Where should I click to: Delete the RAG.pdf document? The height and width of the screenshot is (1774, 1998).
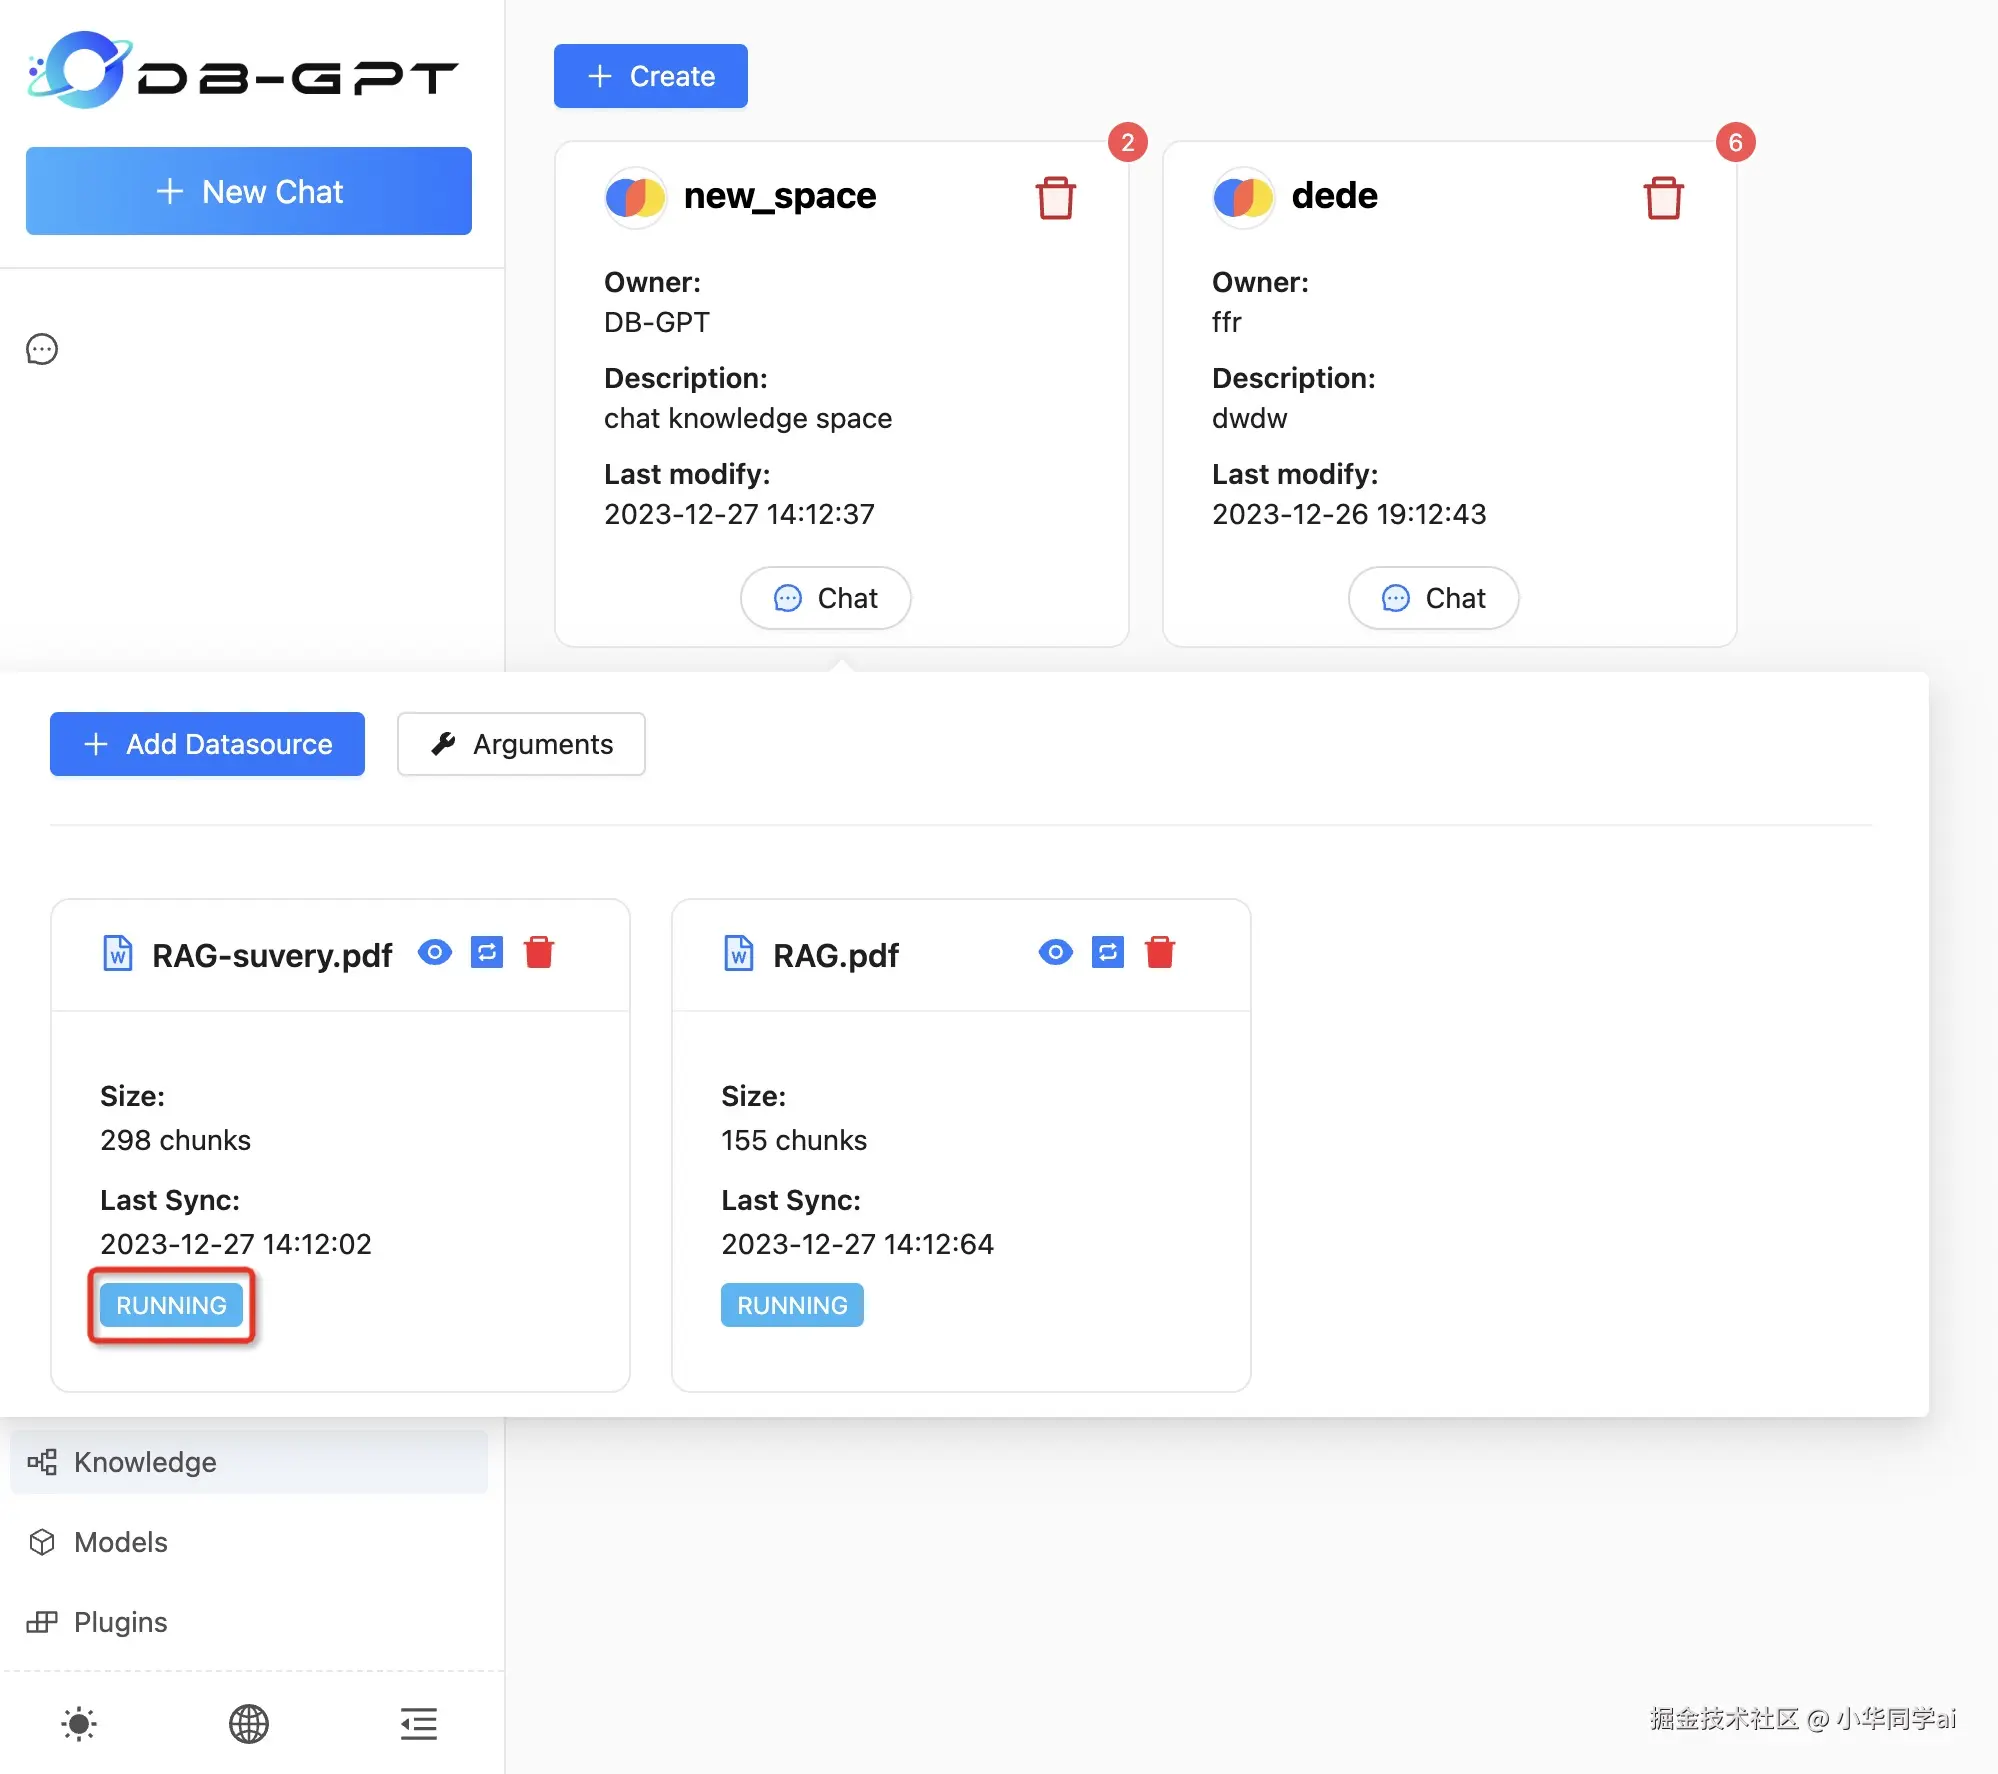coord(1160,953)
